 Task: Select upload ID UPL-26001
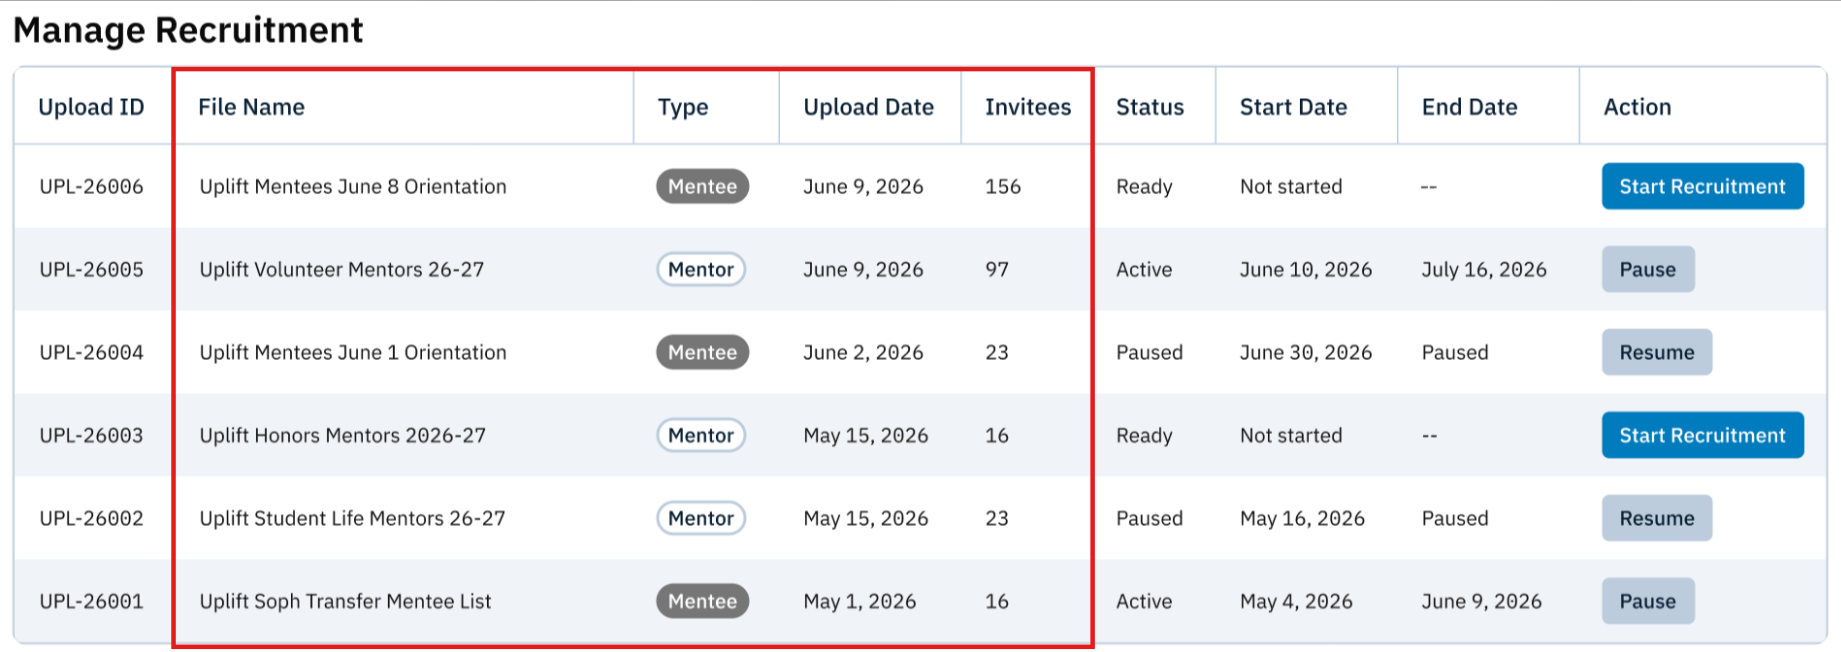pos(91,601)
